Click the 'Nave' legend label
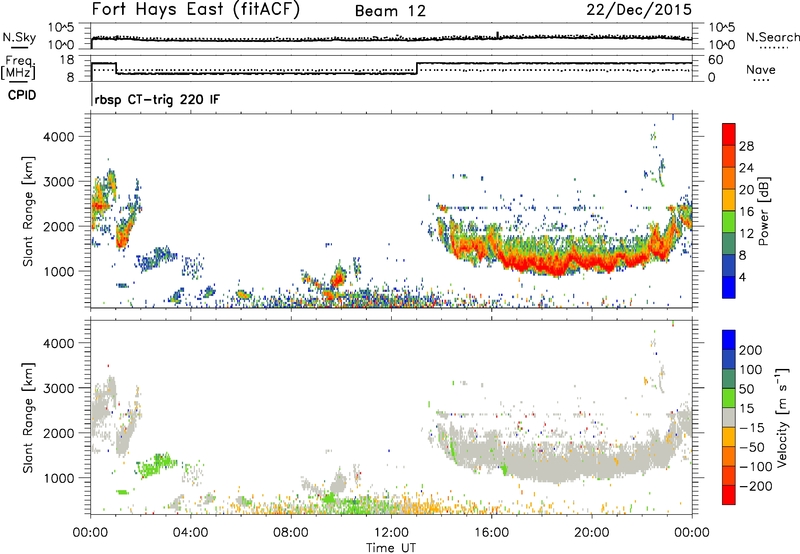The width and height of the screenshot is (800, 554). (x=761, y=69)
